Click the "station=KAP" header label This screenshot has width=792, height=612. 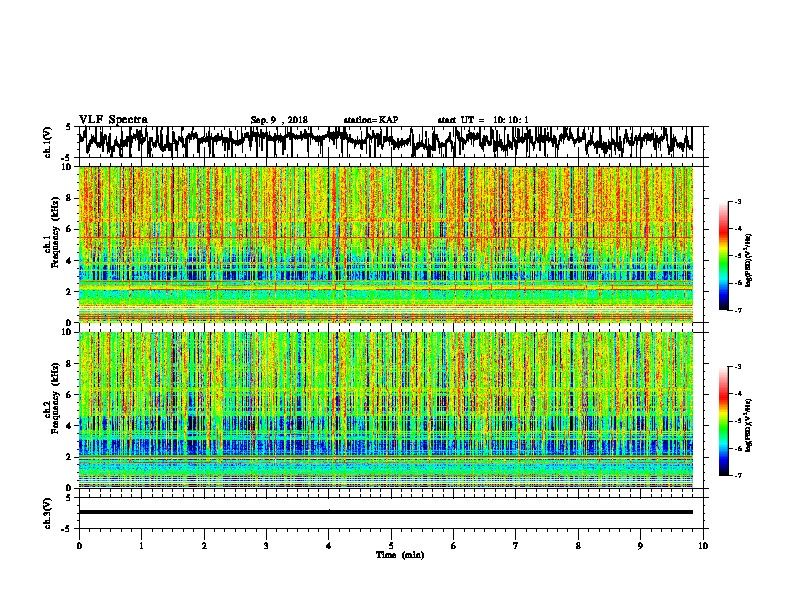pos(371,120)
